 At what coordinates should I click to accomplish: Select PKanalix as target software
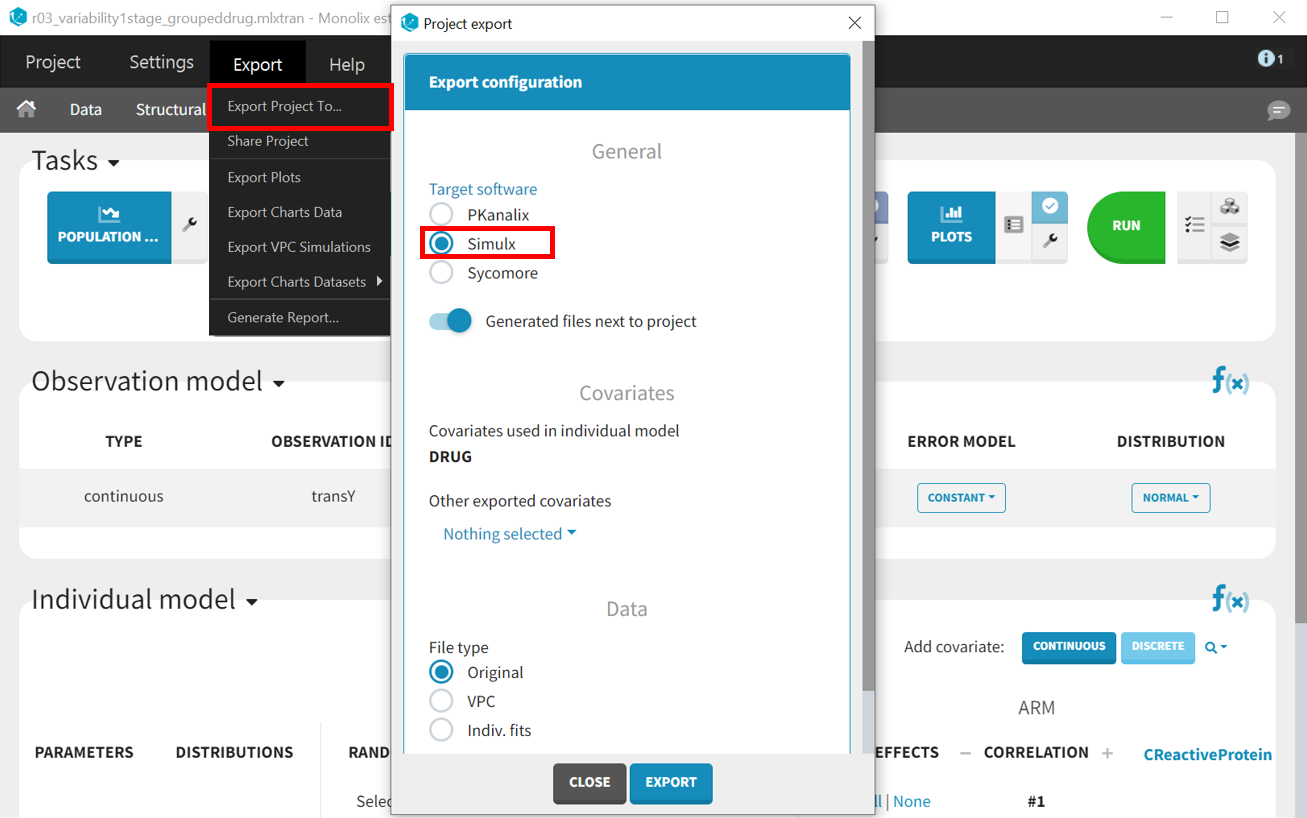pos(441,215)
